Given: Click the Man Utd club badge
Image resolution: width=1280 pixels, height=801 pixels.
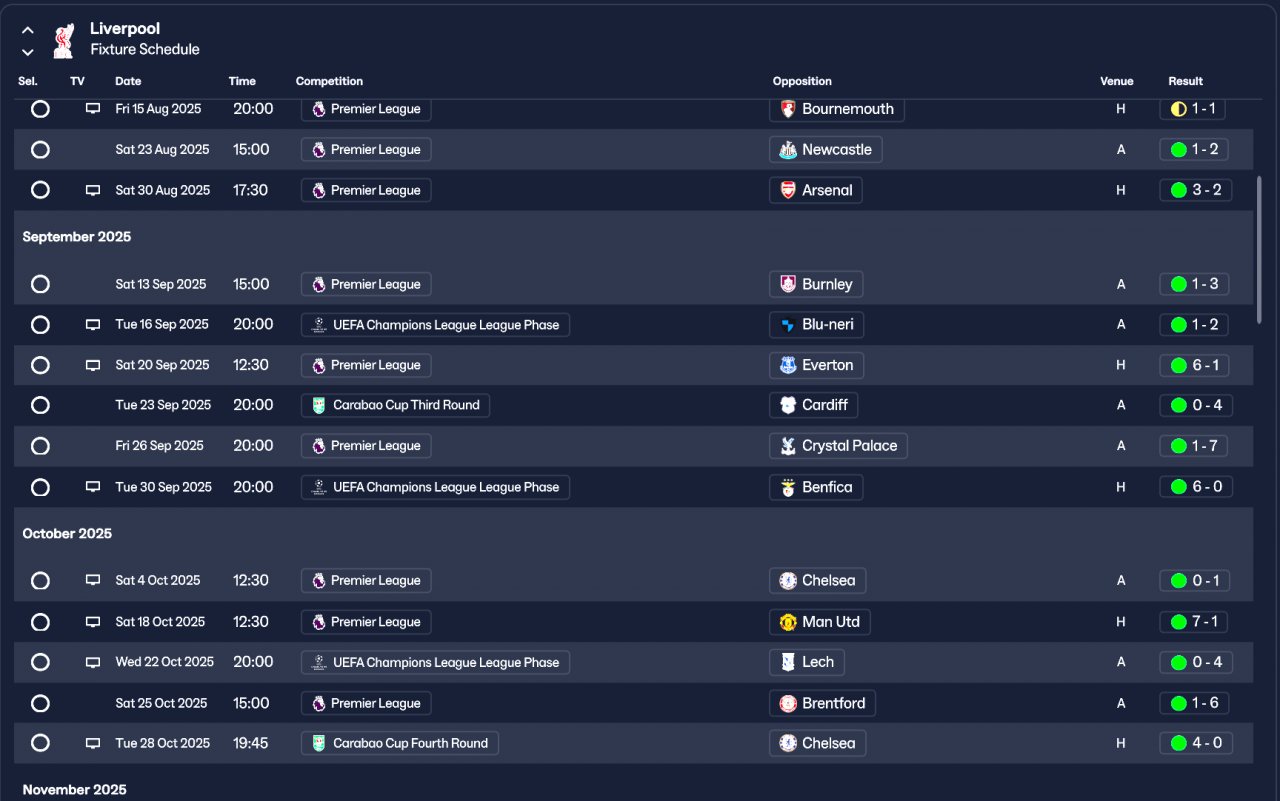Looking at the screenshot, I should [x=788, y=622].
